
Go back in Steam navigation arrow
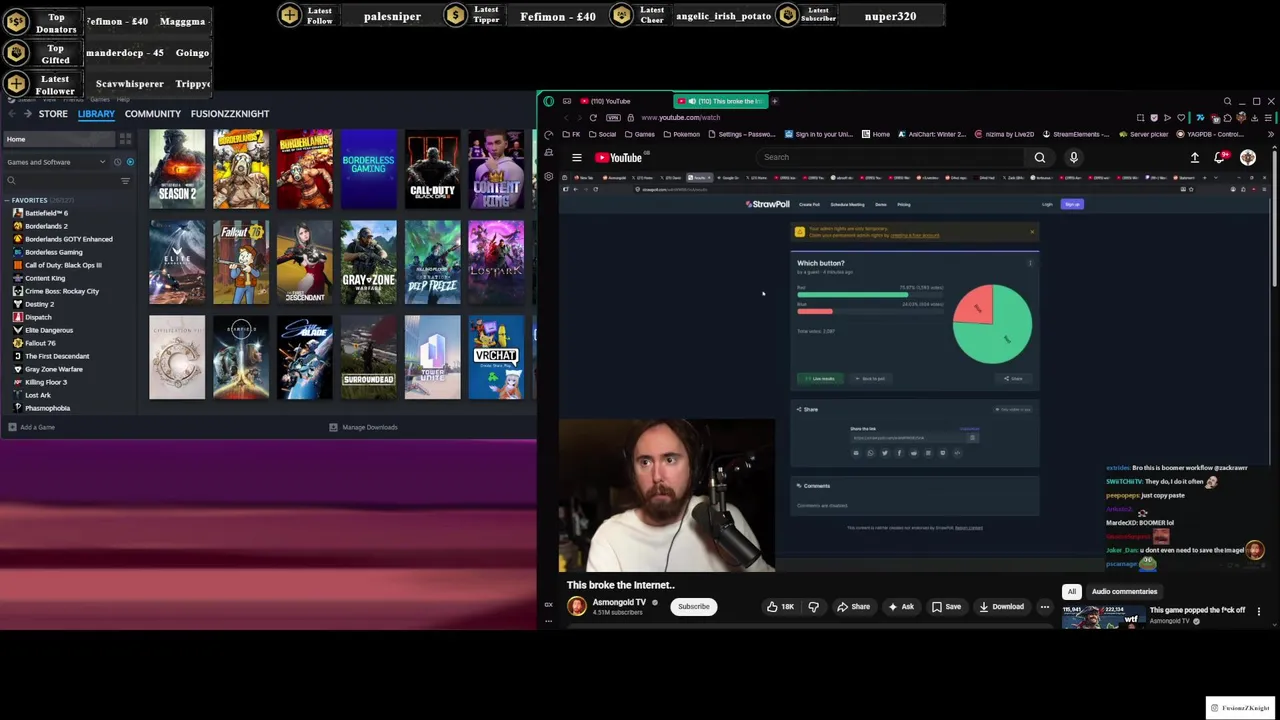[12, 114]
